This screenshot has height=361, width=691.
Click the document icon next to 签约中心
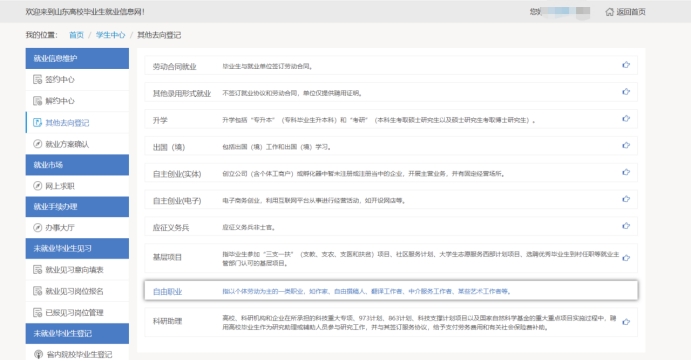(x=38, y=79)
